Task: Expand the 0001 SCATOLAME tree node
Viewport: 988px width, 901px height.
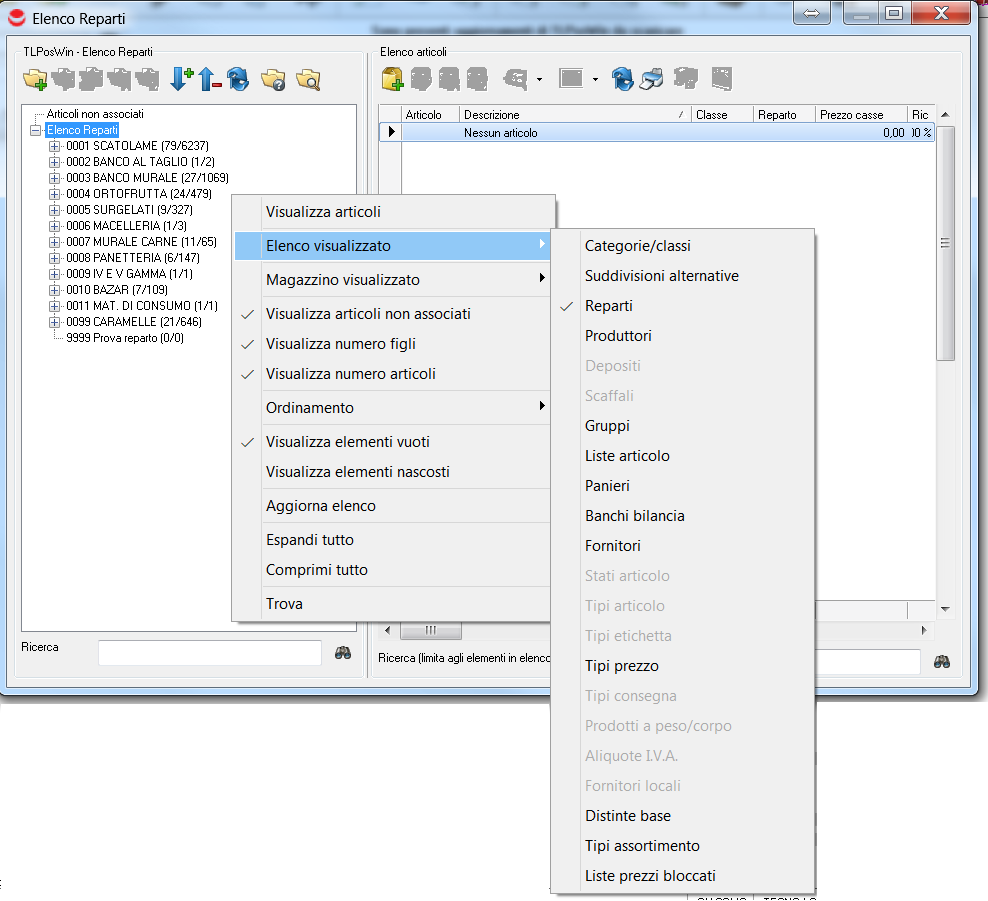Action: tap(55, 146)
